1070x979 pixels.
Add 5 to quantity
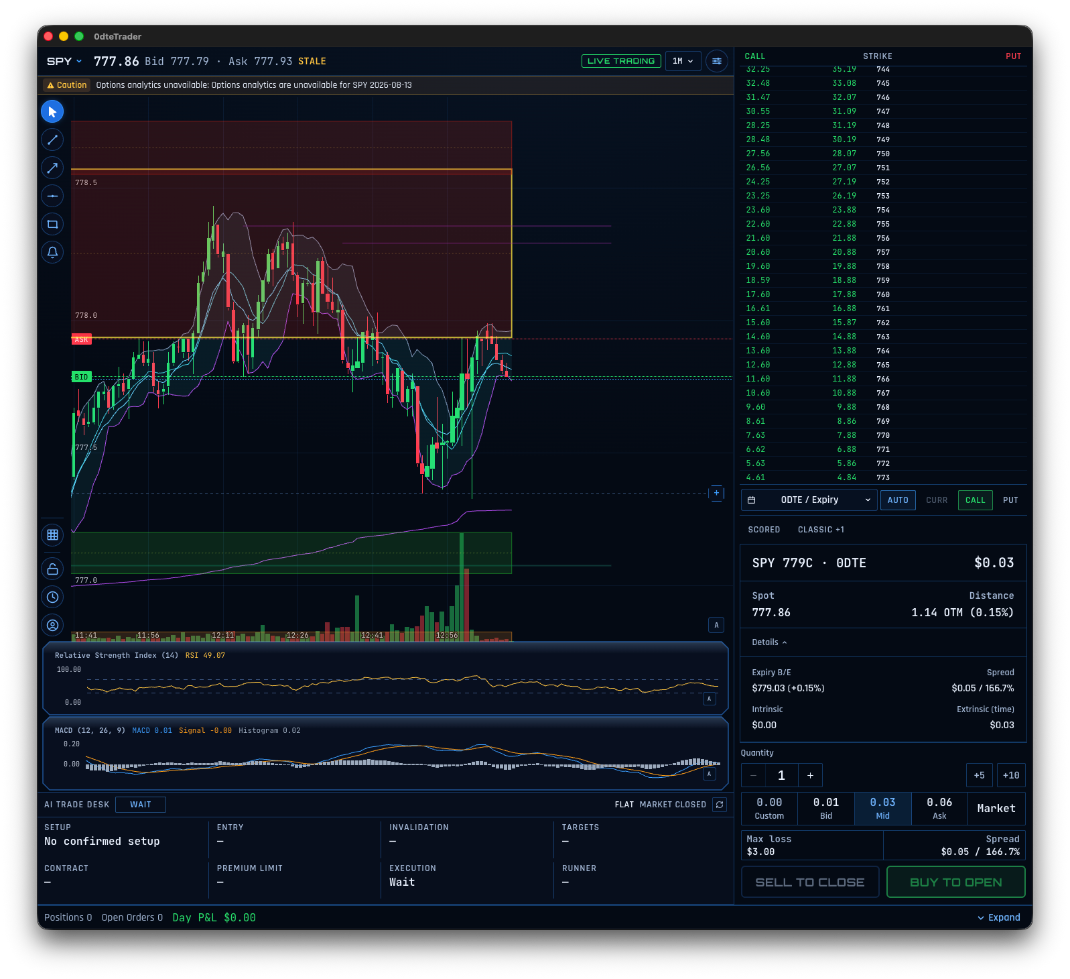tap(979, 776)
